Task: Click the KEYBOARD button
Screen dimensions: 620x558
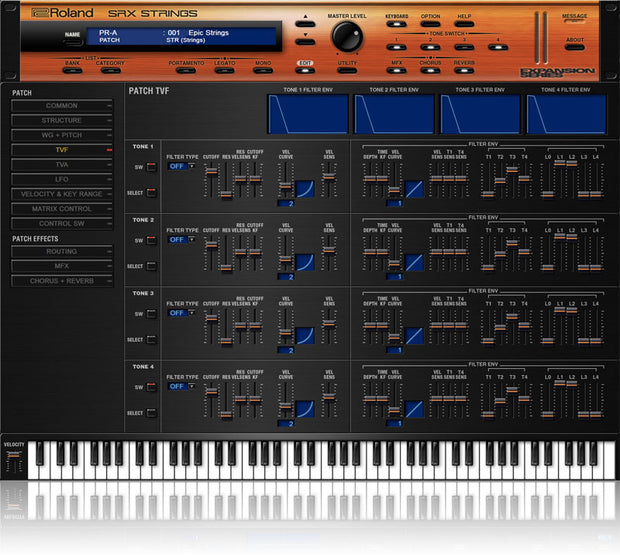Action: [x=397, y=24]
